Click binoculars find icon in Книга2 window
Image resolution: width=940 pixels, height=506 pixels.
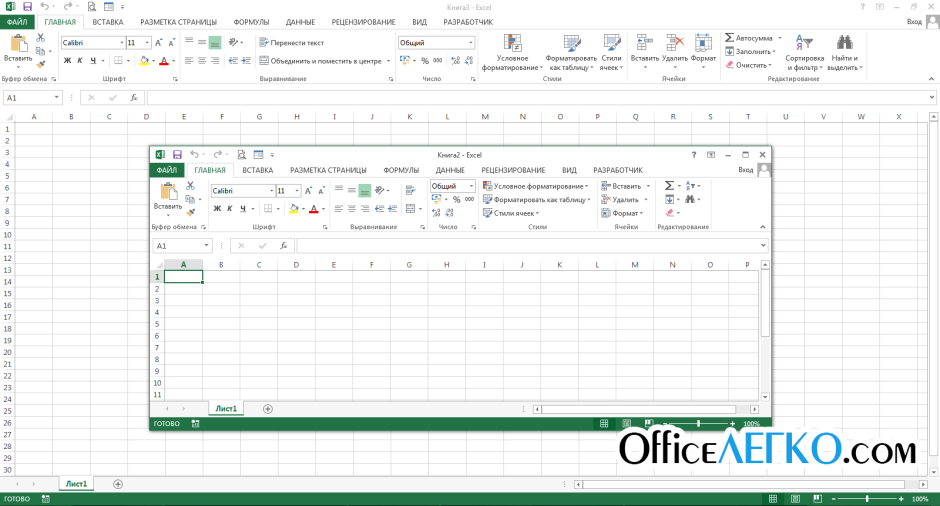690,199
